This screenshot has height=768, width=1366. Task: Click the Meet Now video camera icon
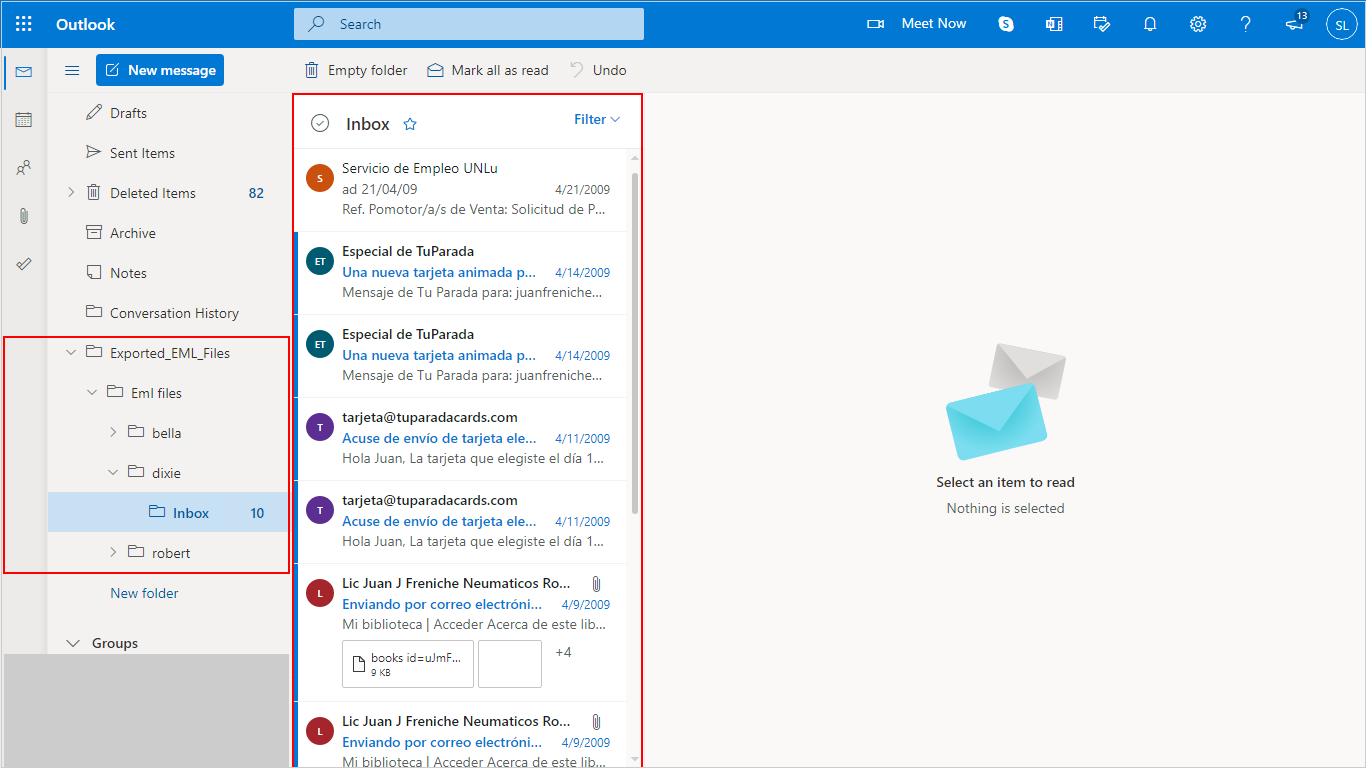point(876,24)
